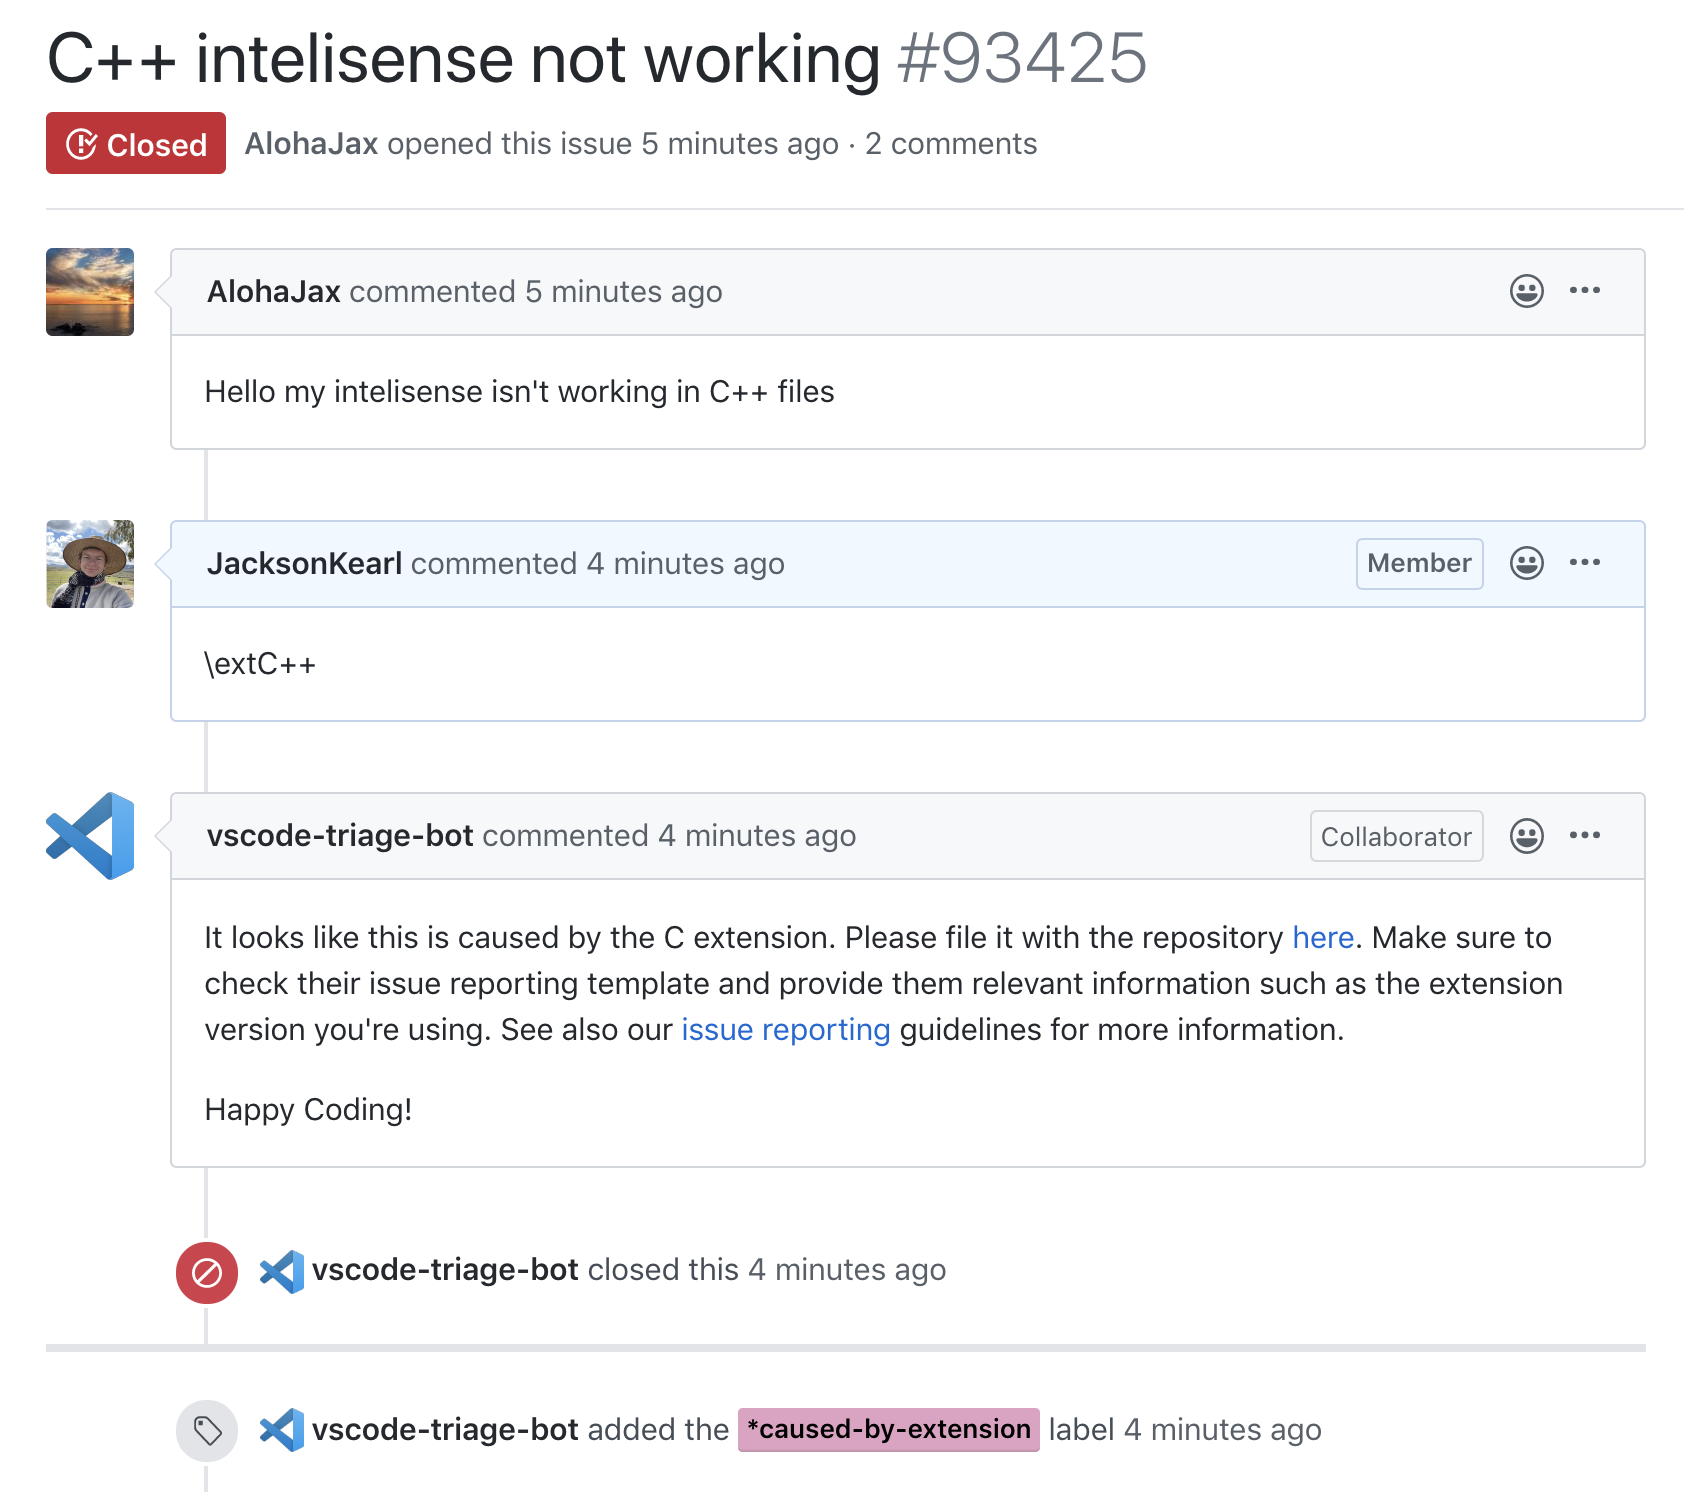
Task: Open the options menu on JacksonKearl's comment
Action: 1584,562
